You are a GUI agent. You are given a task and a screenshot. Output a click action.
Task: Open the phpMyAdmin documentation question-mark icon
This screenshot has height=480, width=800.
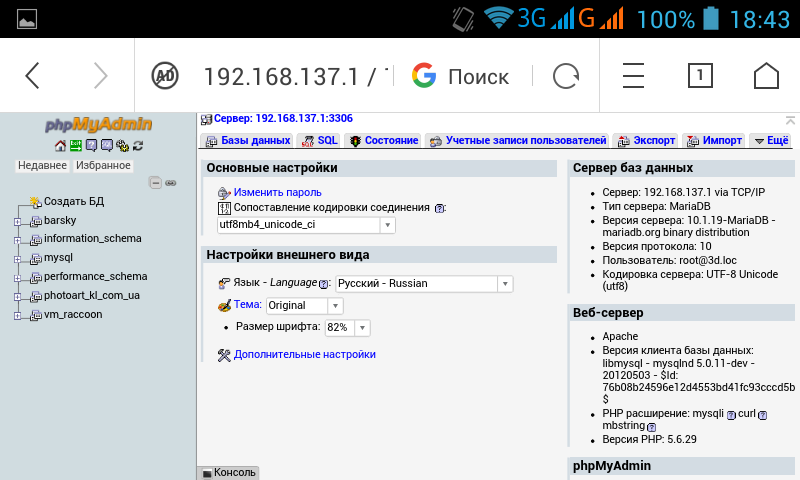(91, 146)
